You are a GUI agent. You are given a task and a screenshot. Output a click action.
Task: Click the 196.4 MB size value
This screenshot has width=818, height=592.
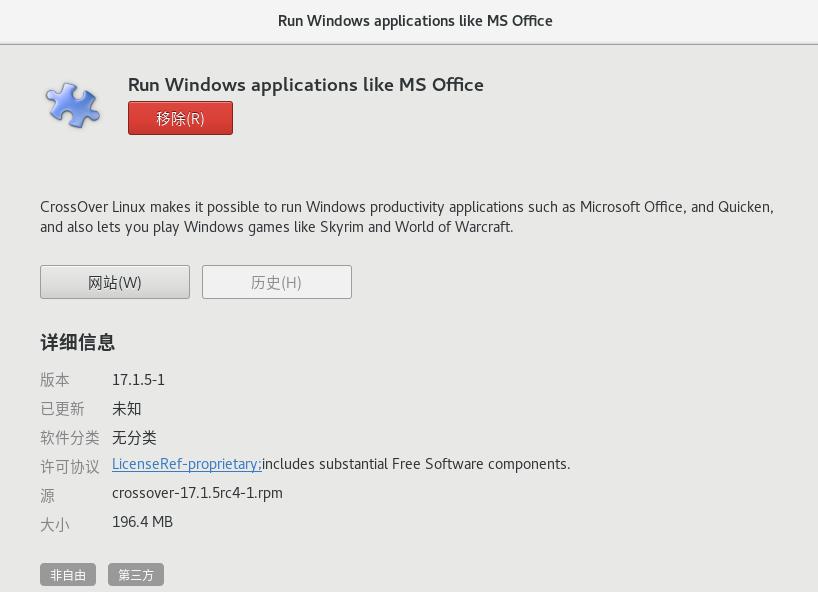pyautogui.click(x=142, y=522)
